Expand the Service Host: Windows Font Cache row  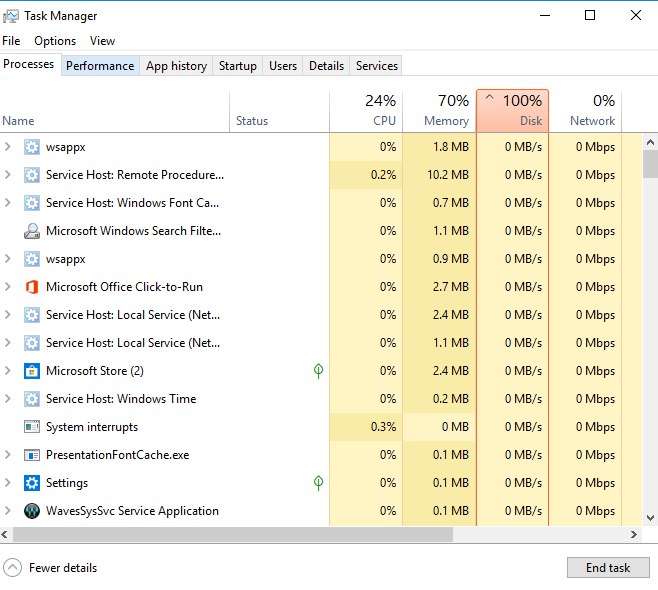8,203
